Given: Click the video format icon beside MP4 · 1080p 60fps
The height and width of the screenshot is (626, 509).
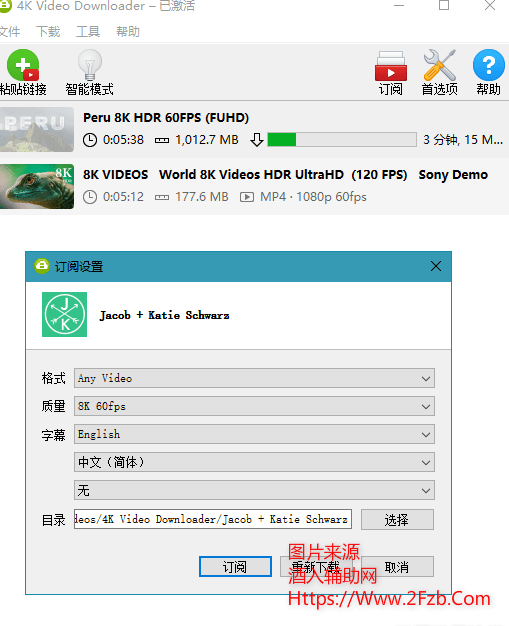Looking at the screenshot, I should (x=247, y=197).
